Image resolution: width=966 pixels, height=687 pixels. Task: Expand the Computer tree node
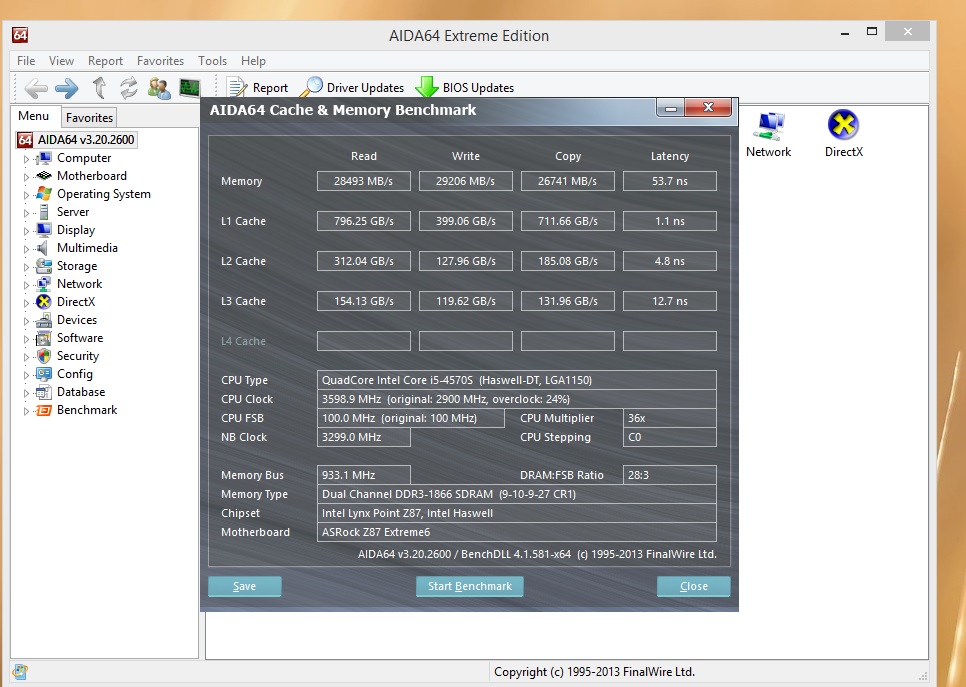point(26,159)
